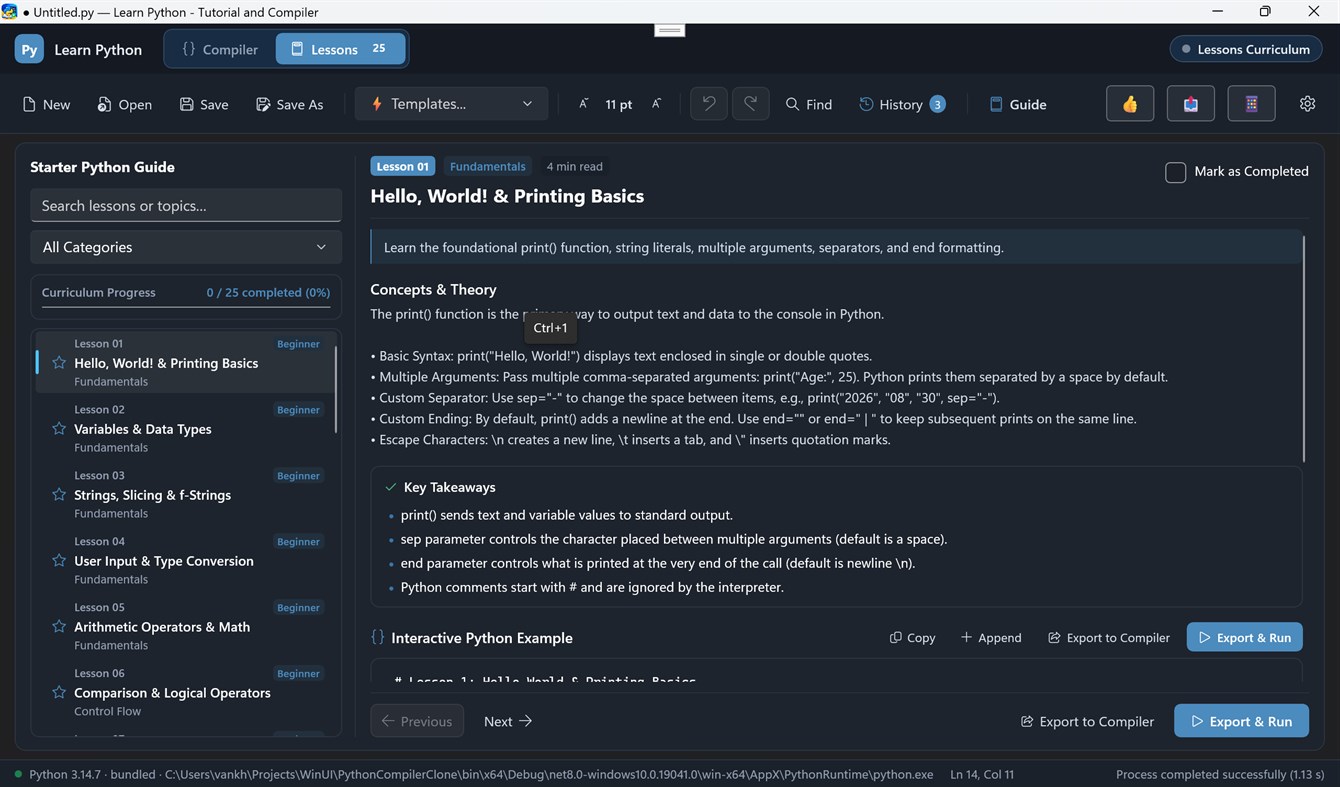Star the User Input & Type Conversion lesson
This screenshot has height=787, width=1340.
[59, 561]
